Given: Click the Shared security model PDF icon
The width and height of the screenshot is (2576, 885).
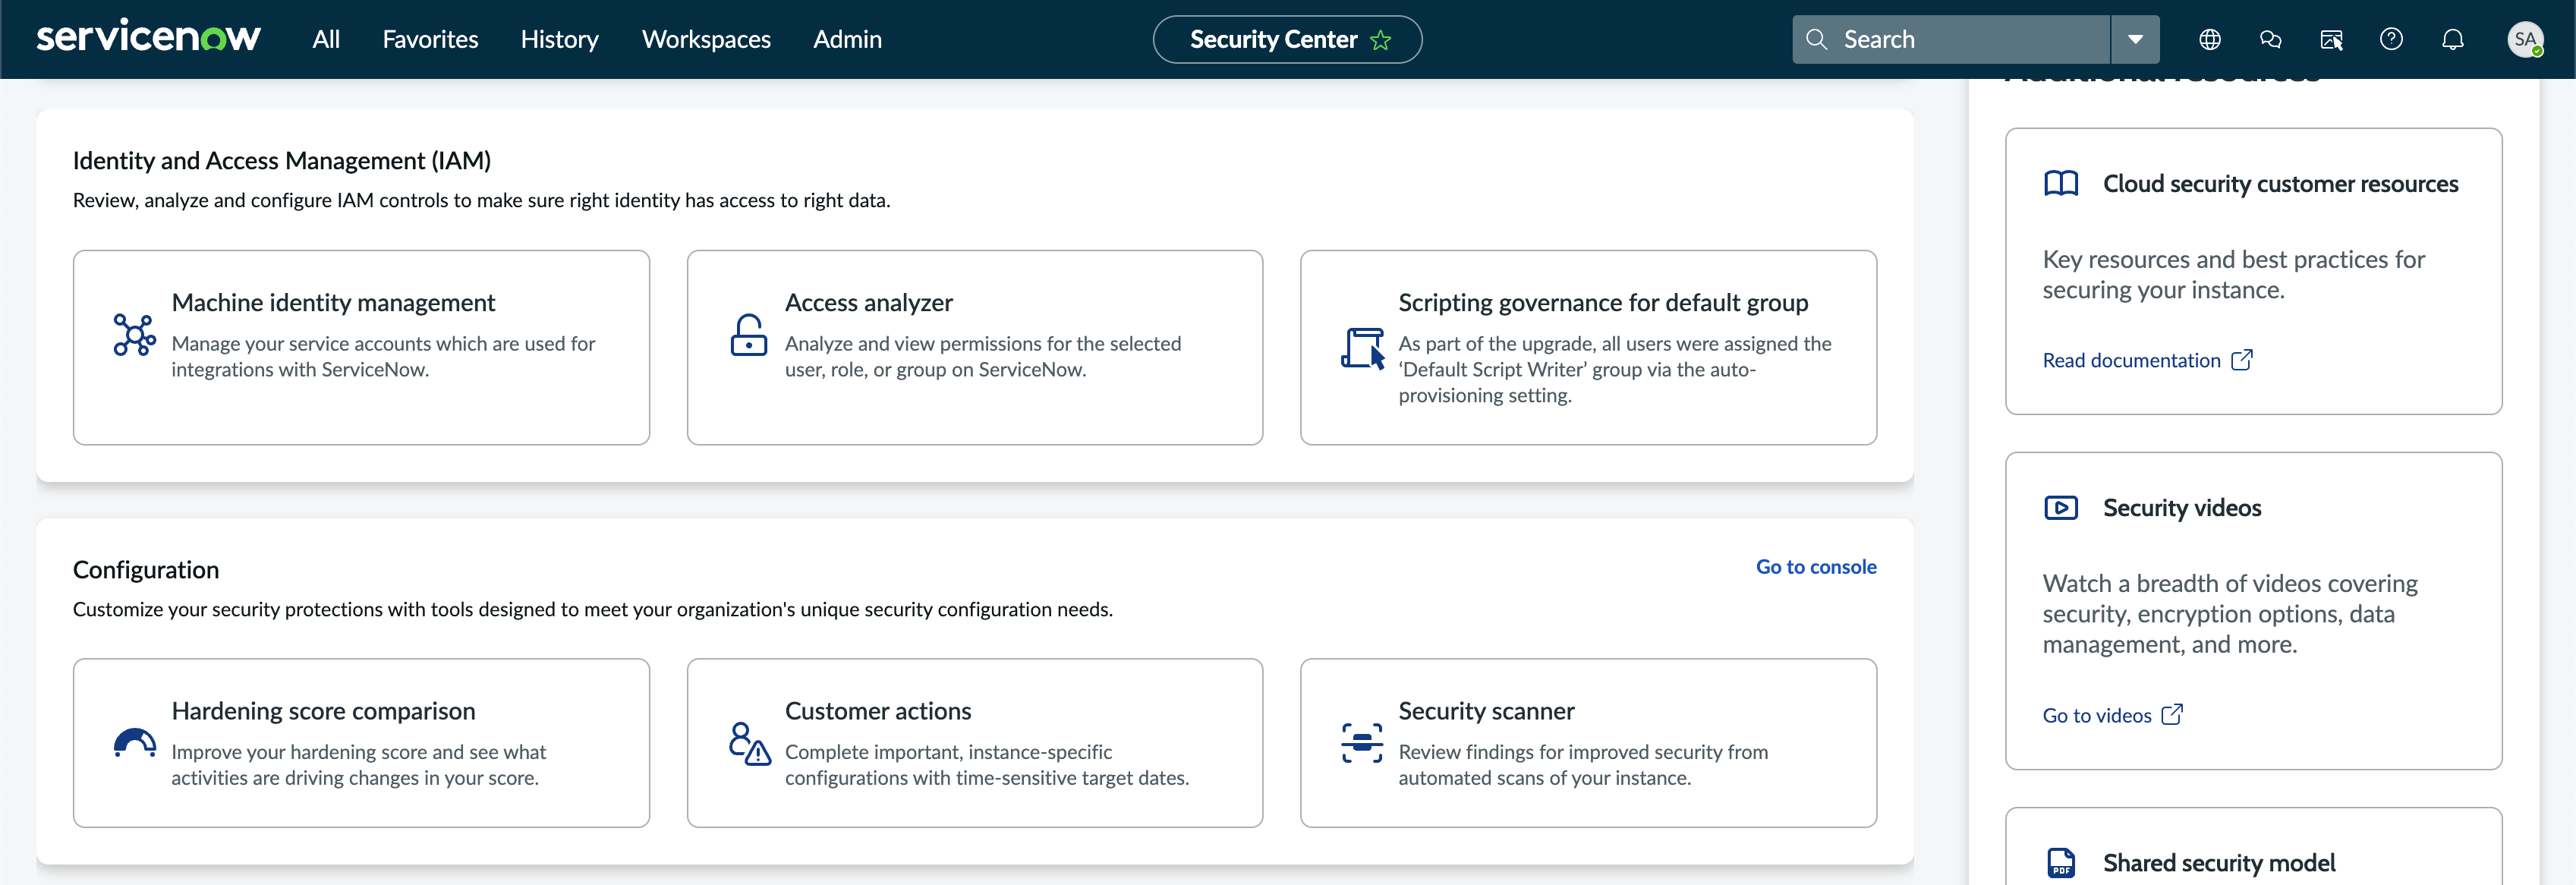Looking at the screenshot, I should tap(2060, 862).
